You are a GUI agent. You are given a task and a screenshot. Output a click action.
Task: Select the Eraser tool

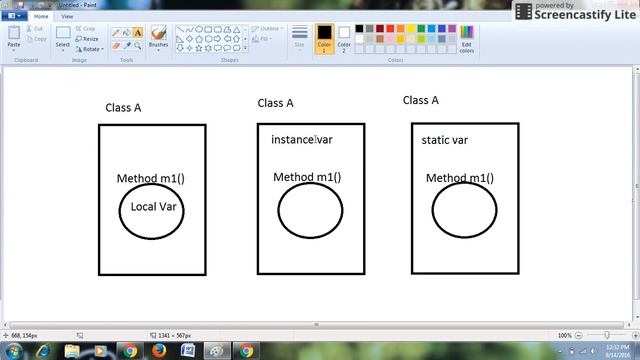[116, 46]
